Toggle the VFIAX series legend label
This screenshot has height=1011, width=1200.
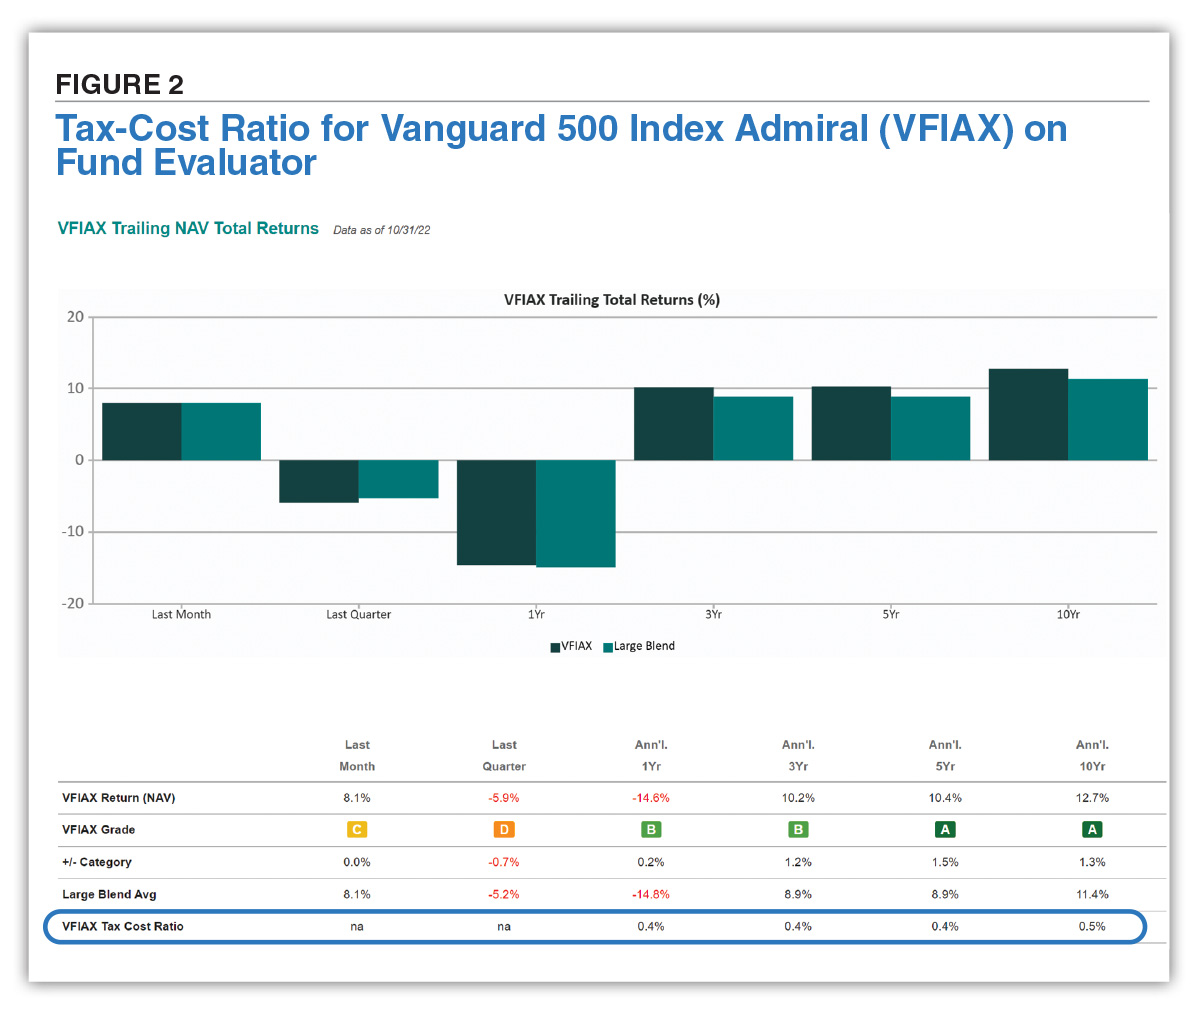(577, 646)
